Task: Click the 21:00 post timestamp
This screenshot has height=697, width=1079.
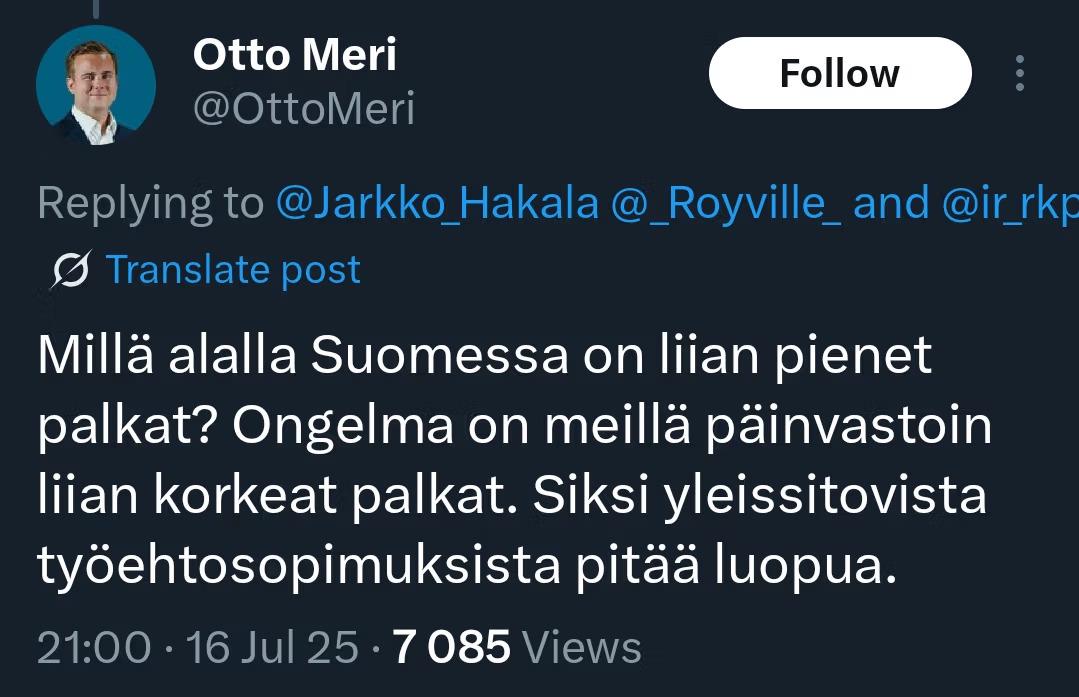Action: click(94, 647)
